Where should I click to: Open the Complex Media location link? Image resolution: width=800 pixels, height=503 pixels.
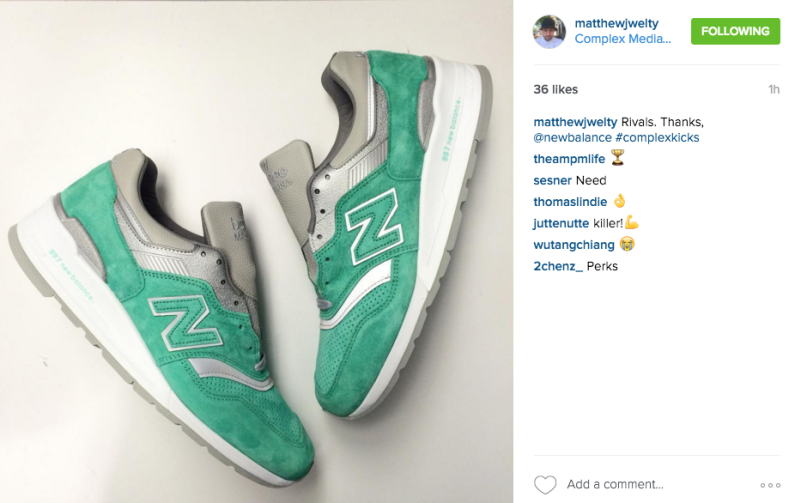[622, 39]
